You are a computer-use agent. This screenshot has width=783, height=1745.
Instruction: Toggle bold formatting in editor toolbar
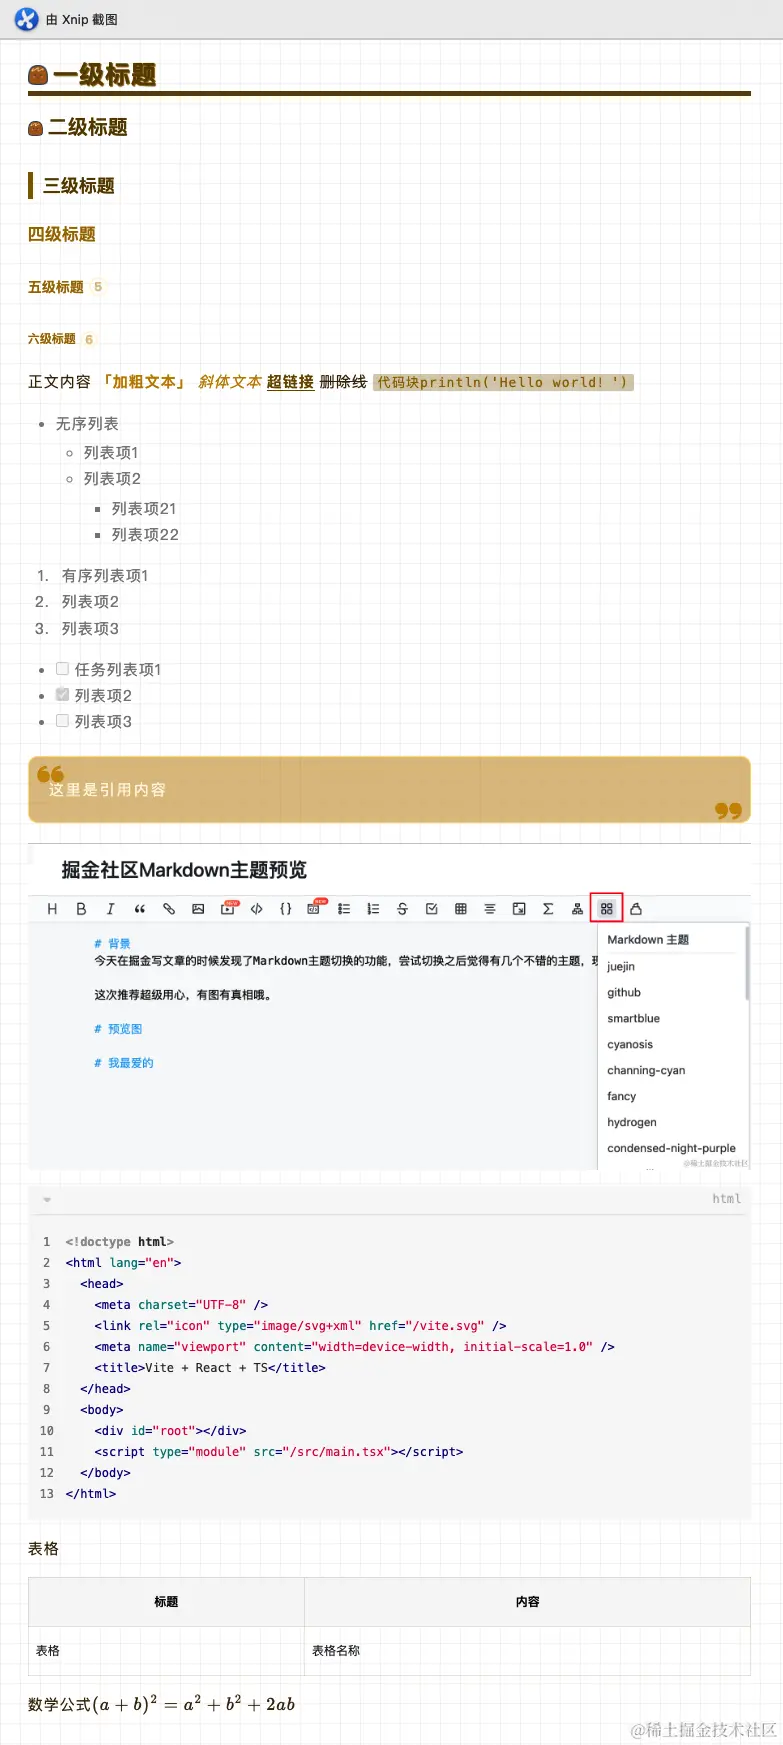[81, 909]
